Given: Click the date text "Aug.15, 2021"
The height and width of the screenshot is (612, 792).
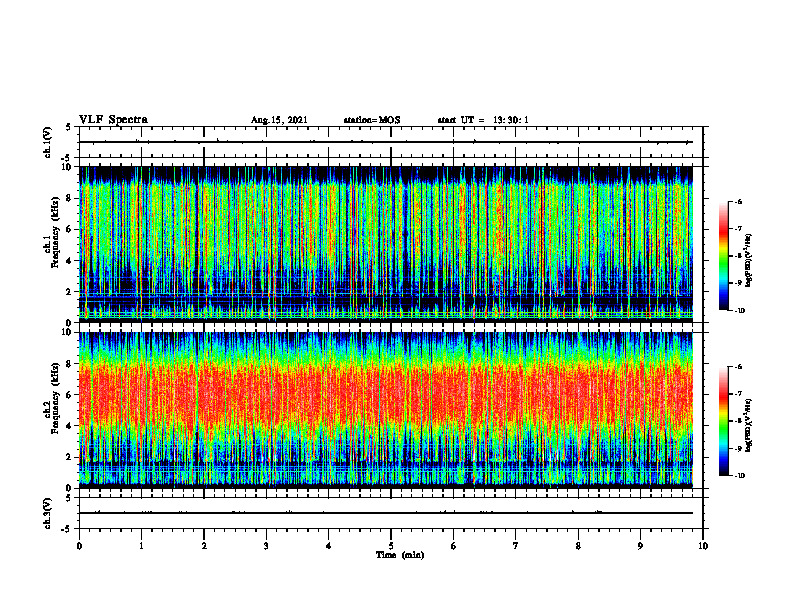Looking at the screenshot, I should point(279,120).
